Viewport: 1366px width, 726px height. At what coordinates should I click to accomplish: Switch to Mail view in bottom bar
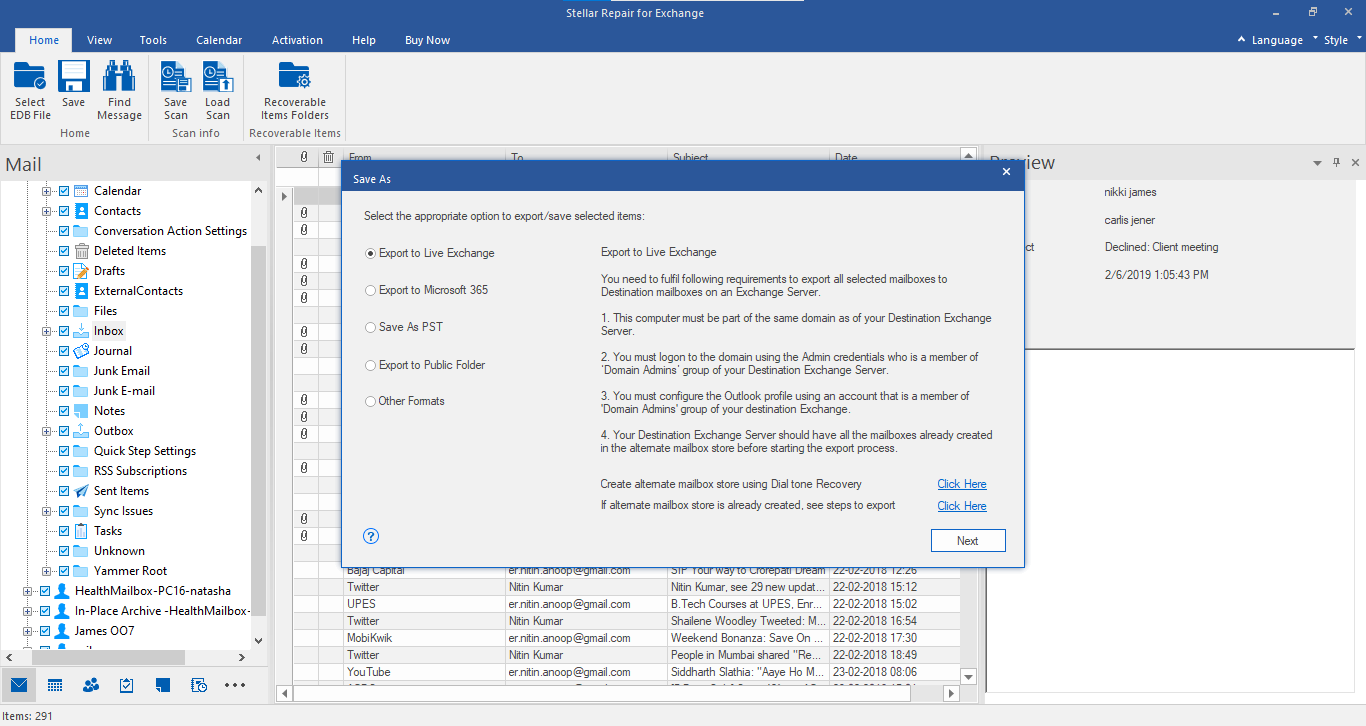point(18,685)
